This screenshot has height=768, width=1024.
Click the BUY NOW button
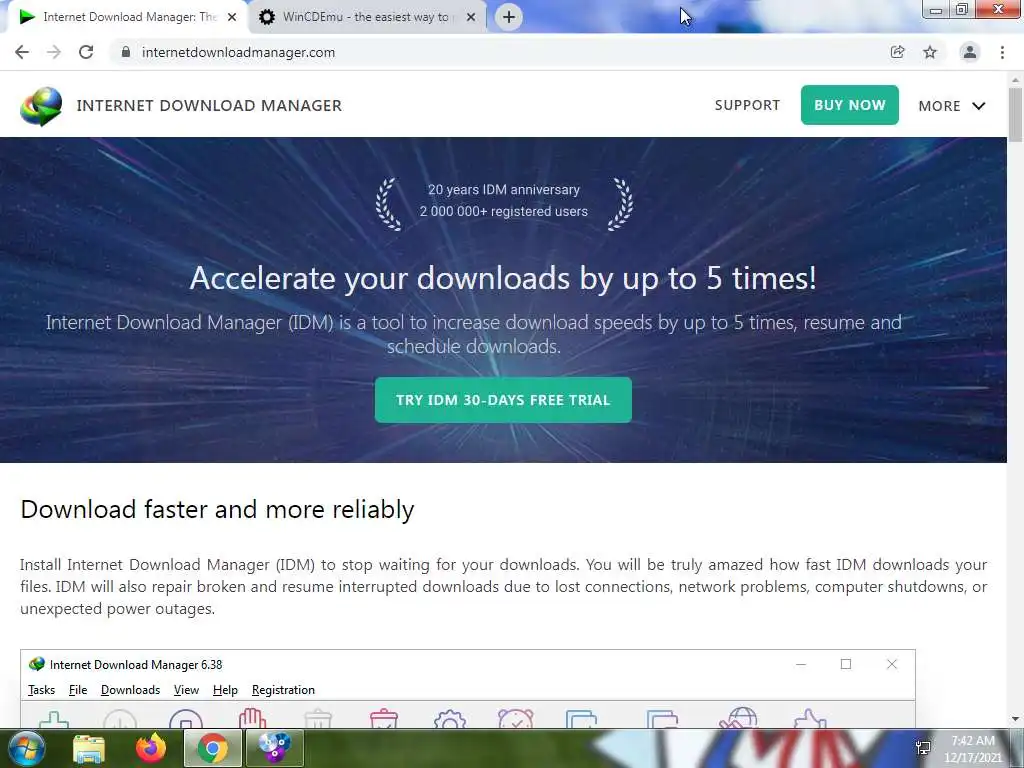tap(850, 105)
